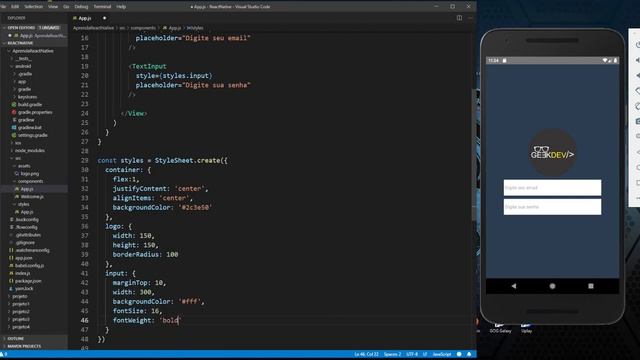This screenshot has height=360, width=640.
Task: Collapse the OPEN EDITORS section
Action: click(20, 28)
